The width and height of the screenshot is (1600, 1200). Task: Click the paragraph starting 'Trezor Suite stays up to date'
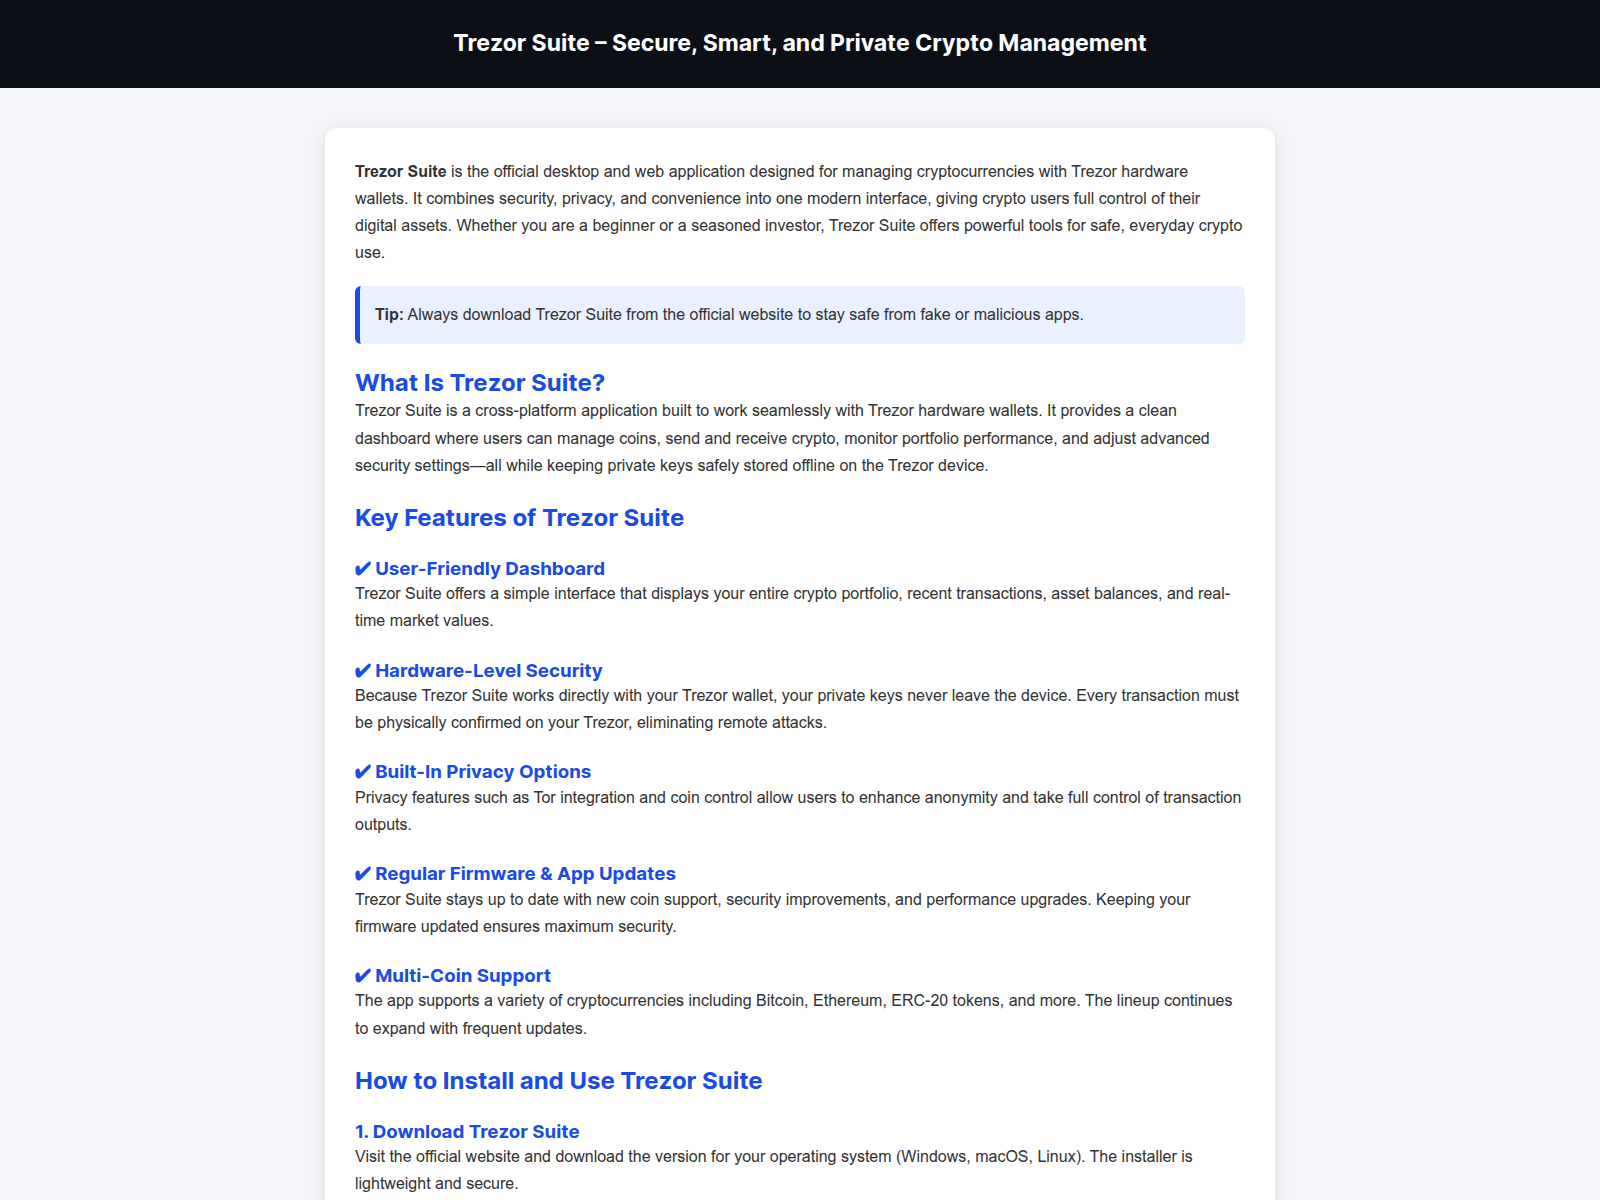point(800,913)
